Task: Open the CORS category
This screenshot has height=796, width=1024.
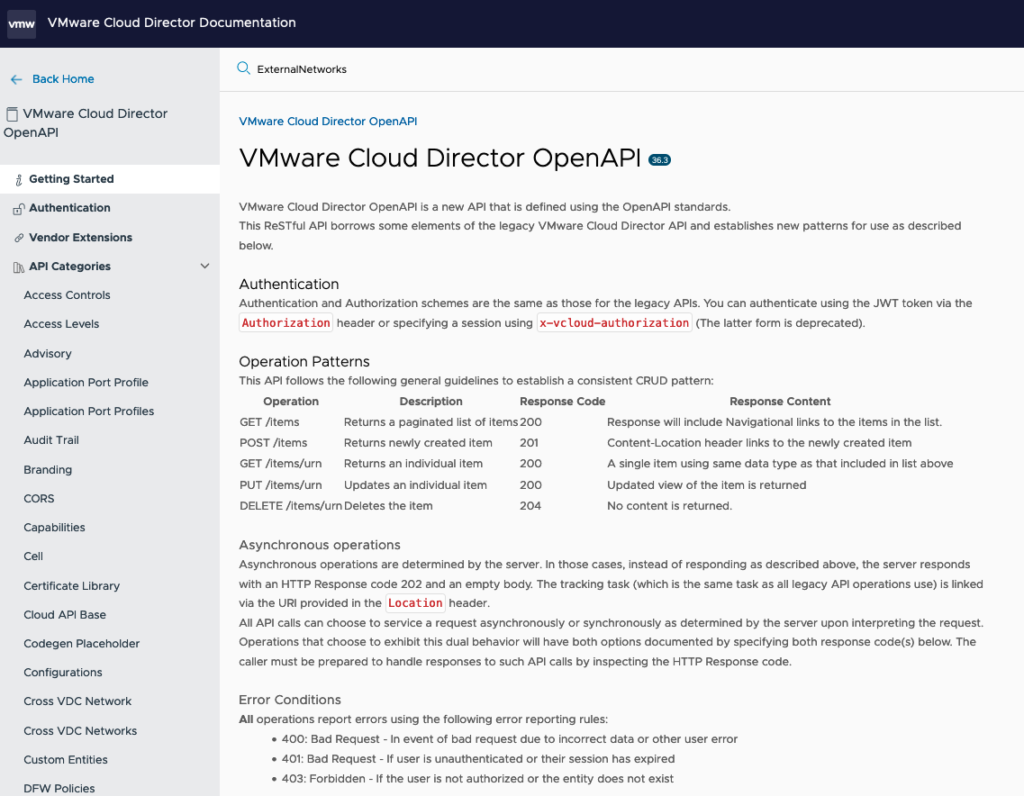Action: [39, 498]
